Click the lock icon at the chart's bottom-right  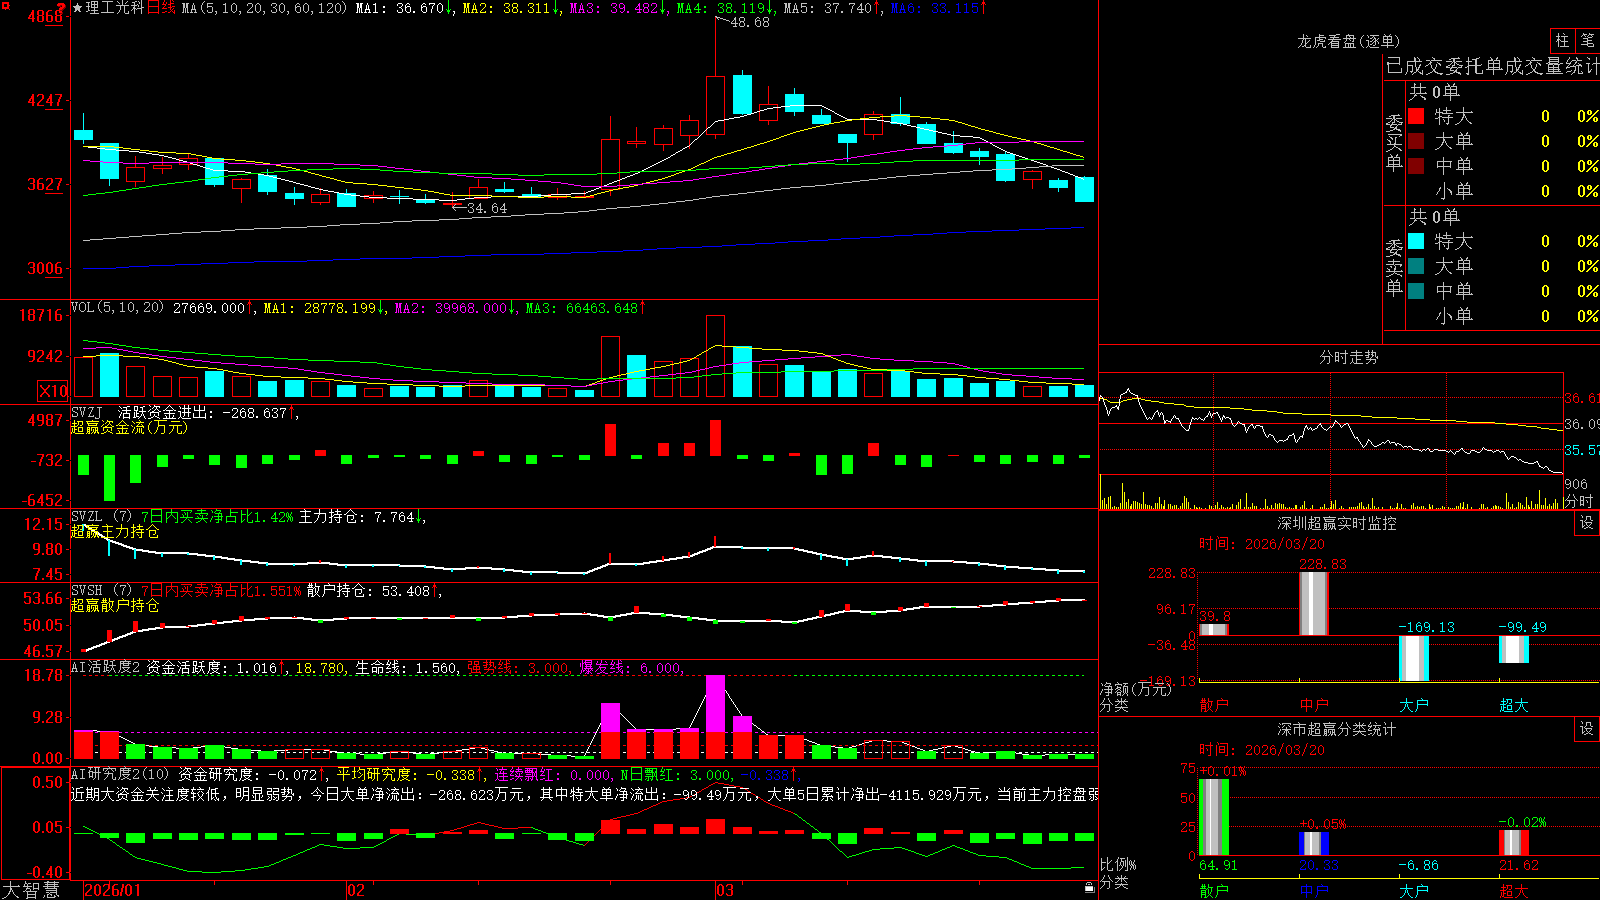point(1090,887)
